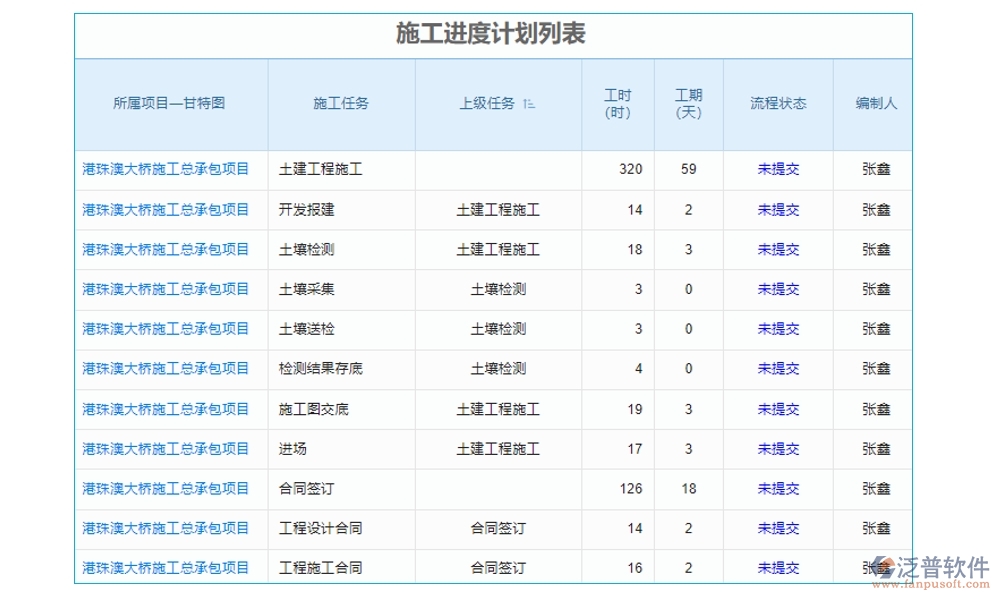
Task: Click the 流程状态 column header
Action: (x=779, y=103)
